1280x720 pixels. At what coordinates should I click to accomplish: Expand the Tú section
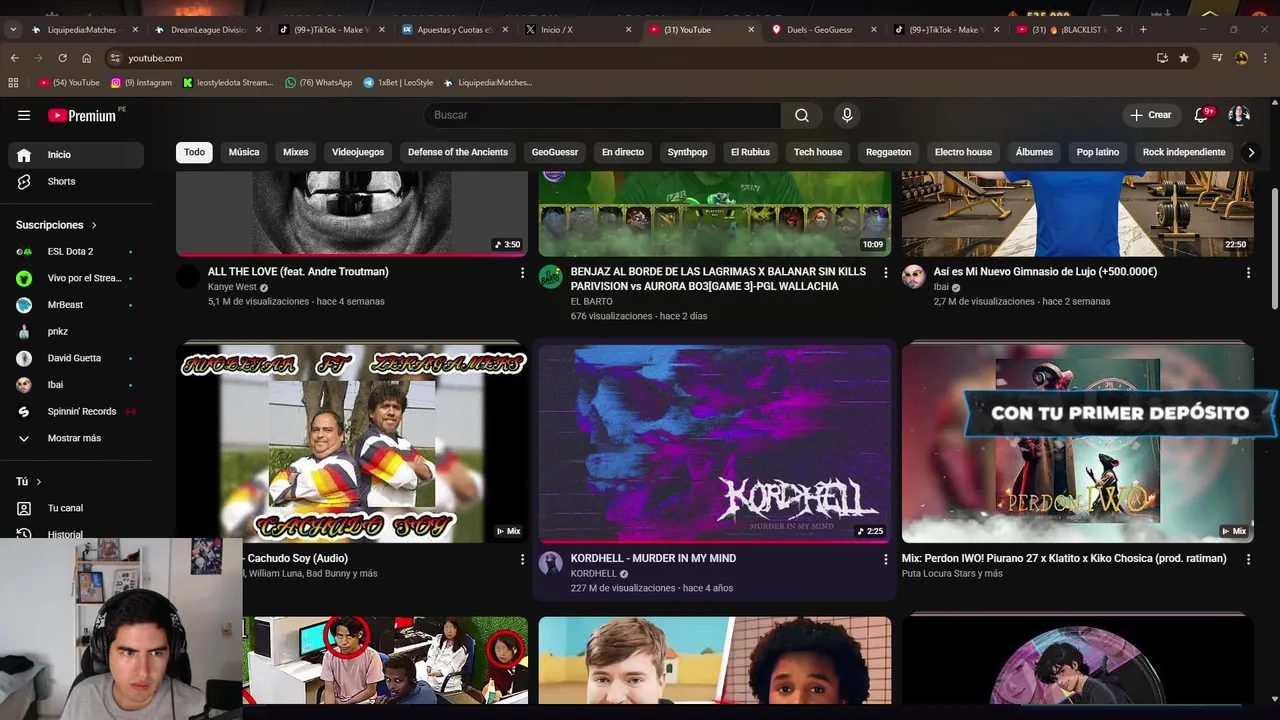(x=29, y=482)
